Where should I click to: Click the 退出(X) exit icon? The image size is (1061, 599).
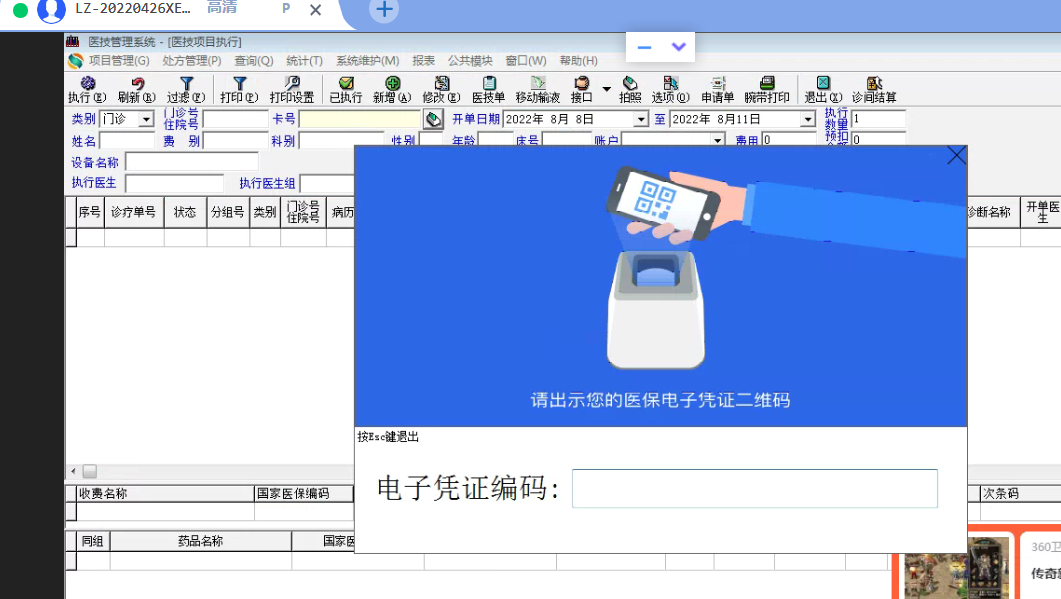pos(823,90)
